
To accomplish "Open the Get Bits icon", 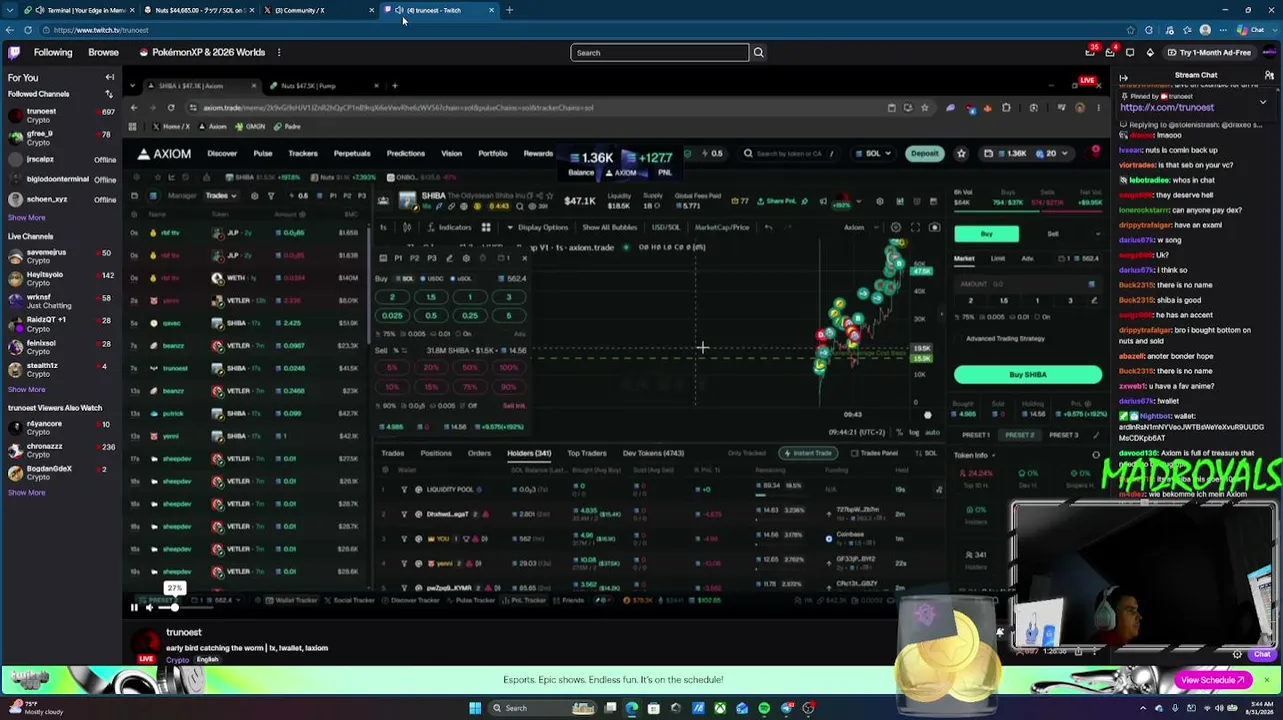I will [x=1150, y=52].
